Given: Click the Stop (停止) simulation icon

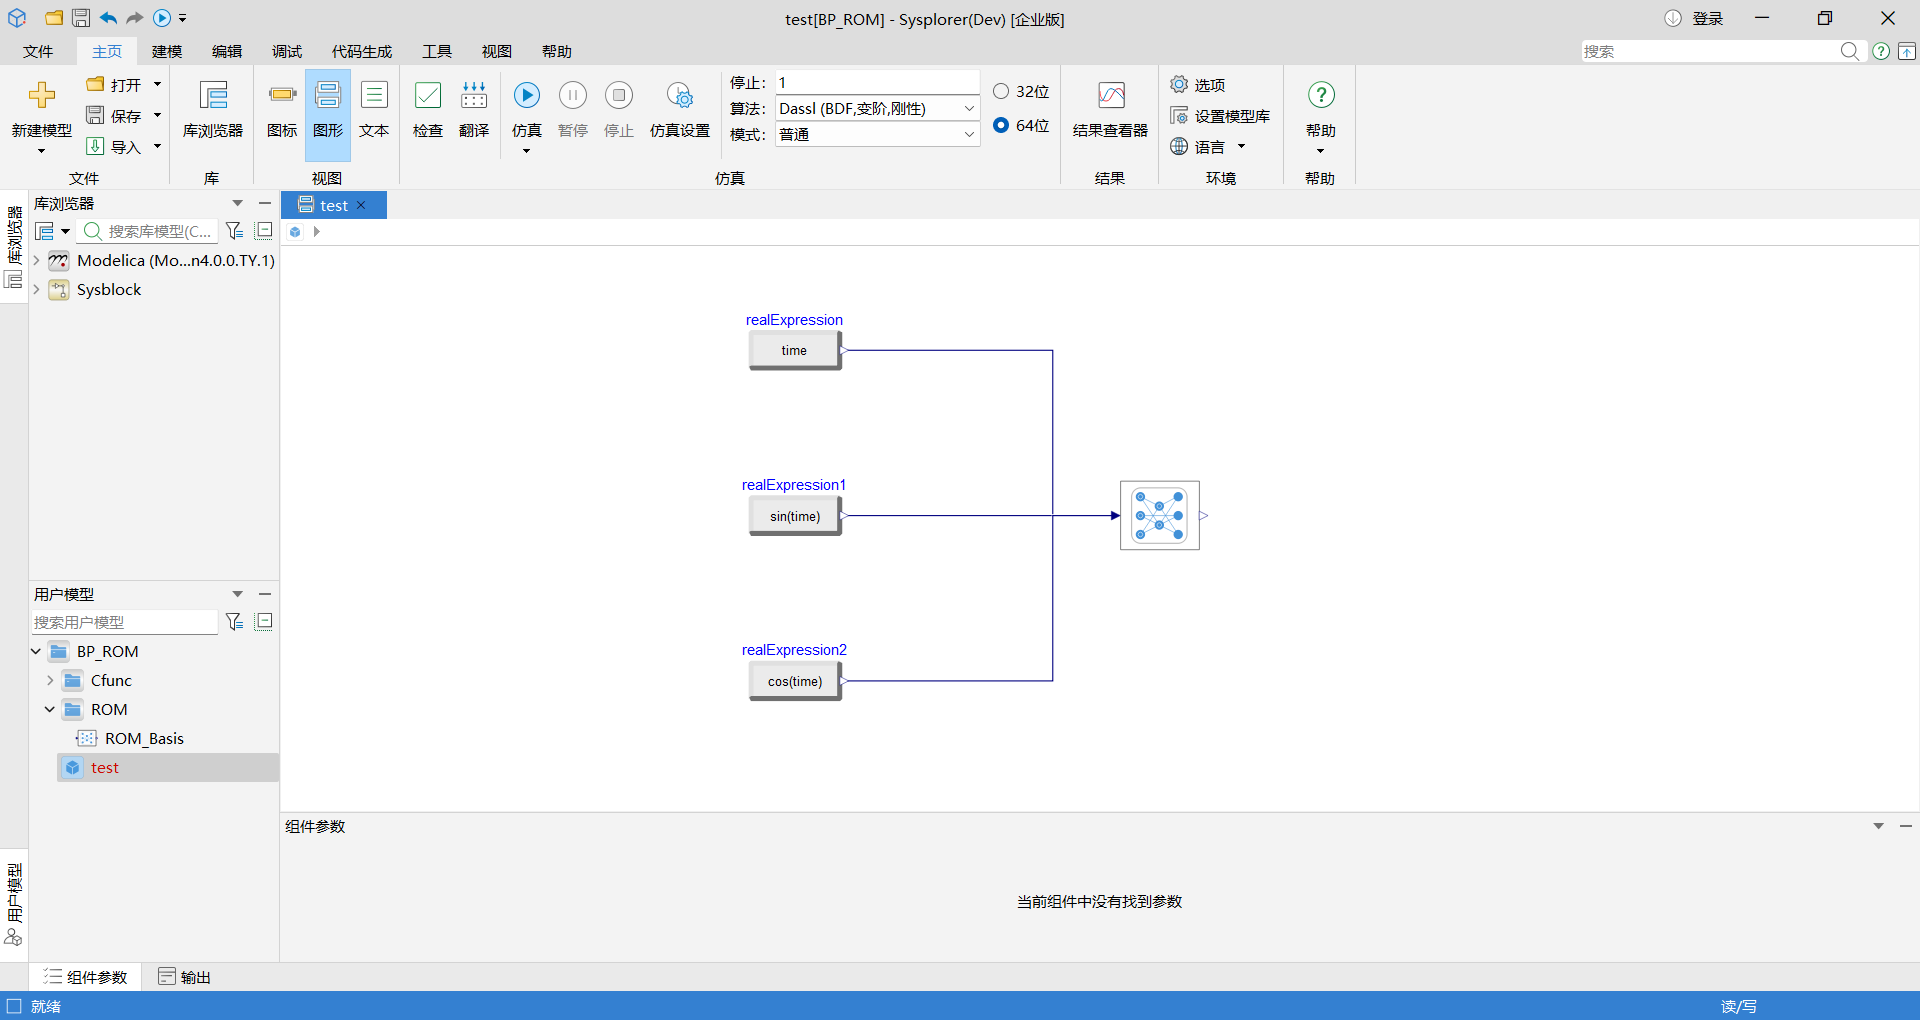Looking at the screenshot, I should (619, 95).
